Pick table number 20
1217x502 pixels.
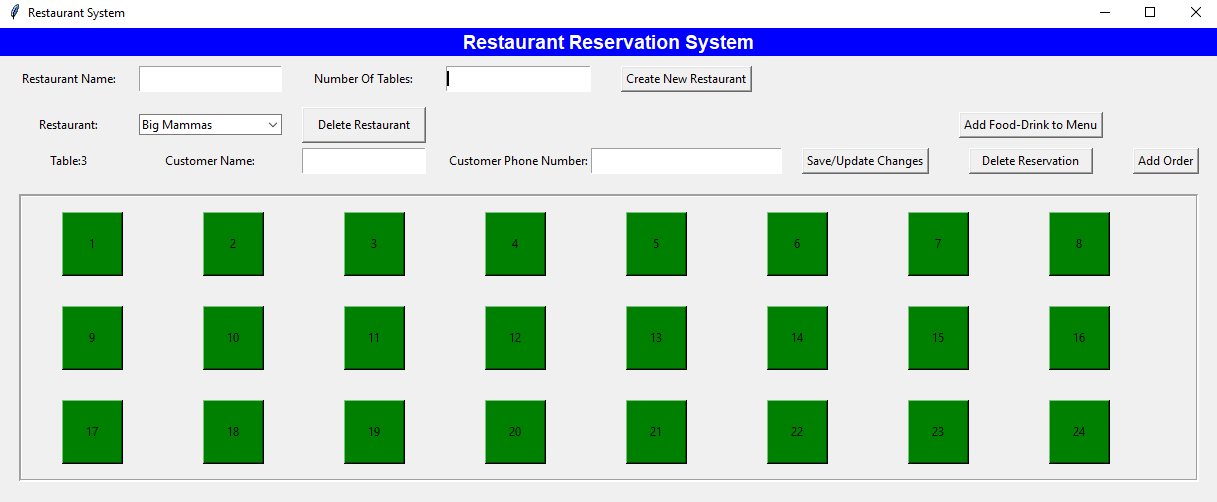point(515,431)
